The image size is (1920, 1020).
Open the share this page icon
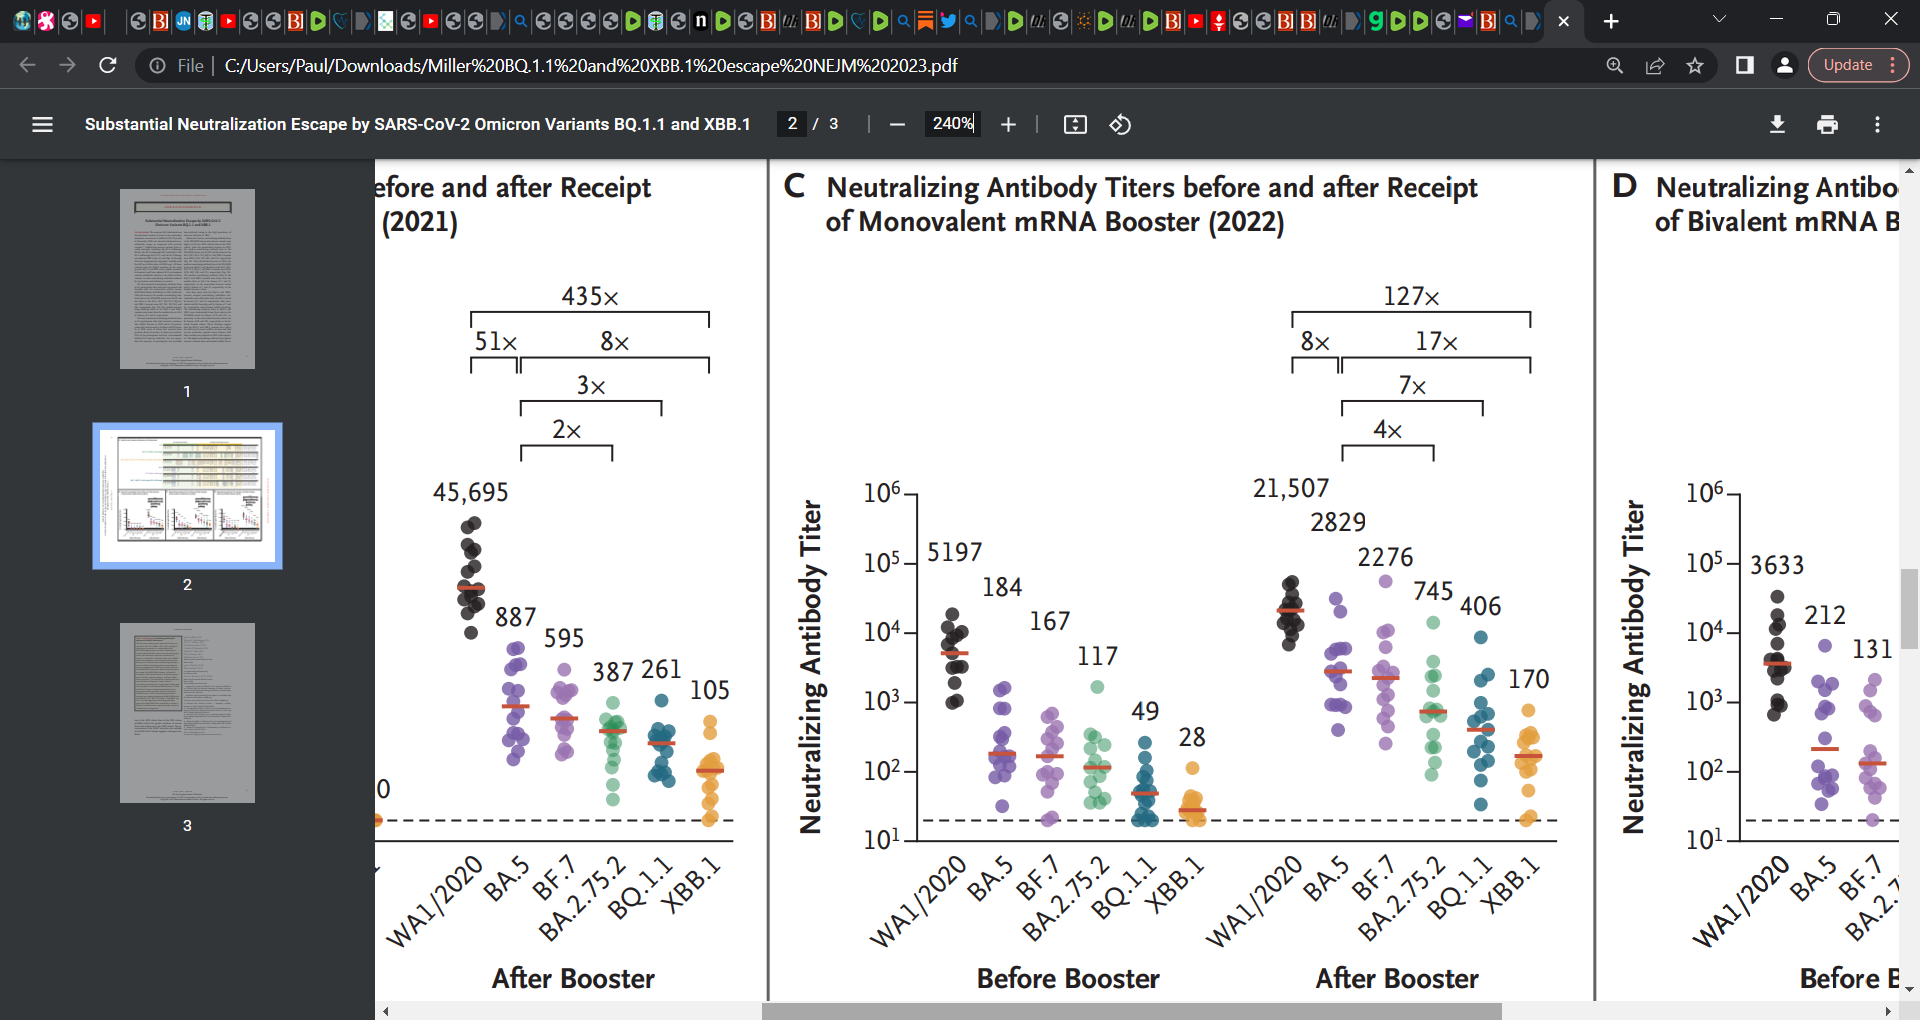[x=1655, y=65]
